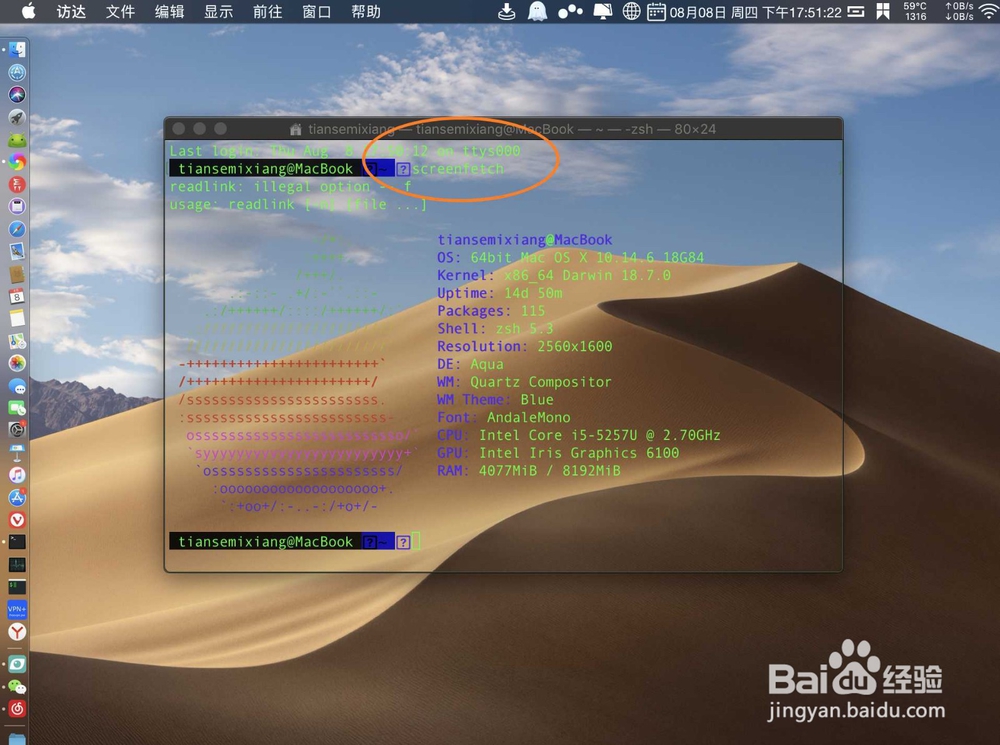Screen dimensions: 1000x745
Task: Open the 前往 menu
Action: tap(267, 11)
